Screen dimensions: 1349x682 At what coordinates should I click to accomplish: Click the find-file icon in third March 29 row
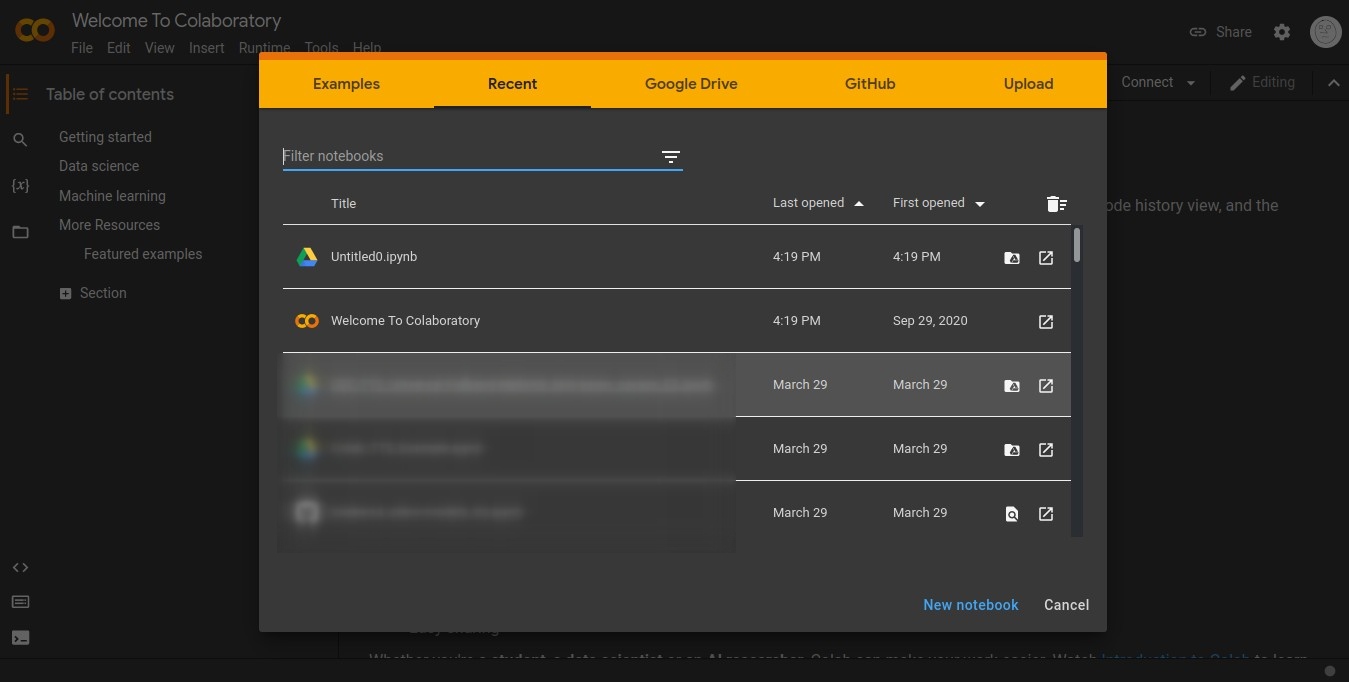coord(1012,514)
